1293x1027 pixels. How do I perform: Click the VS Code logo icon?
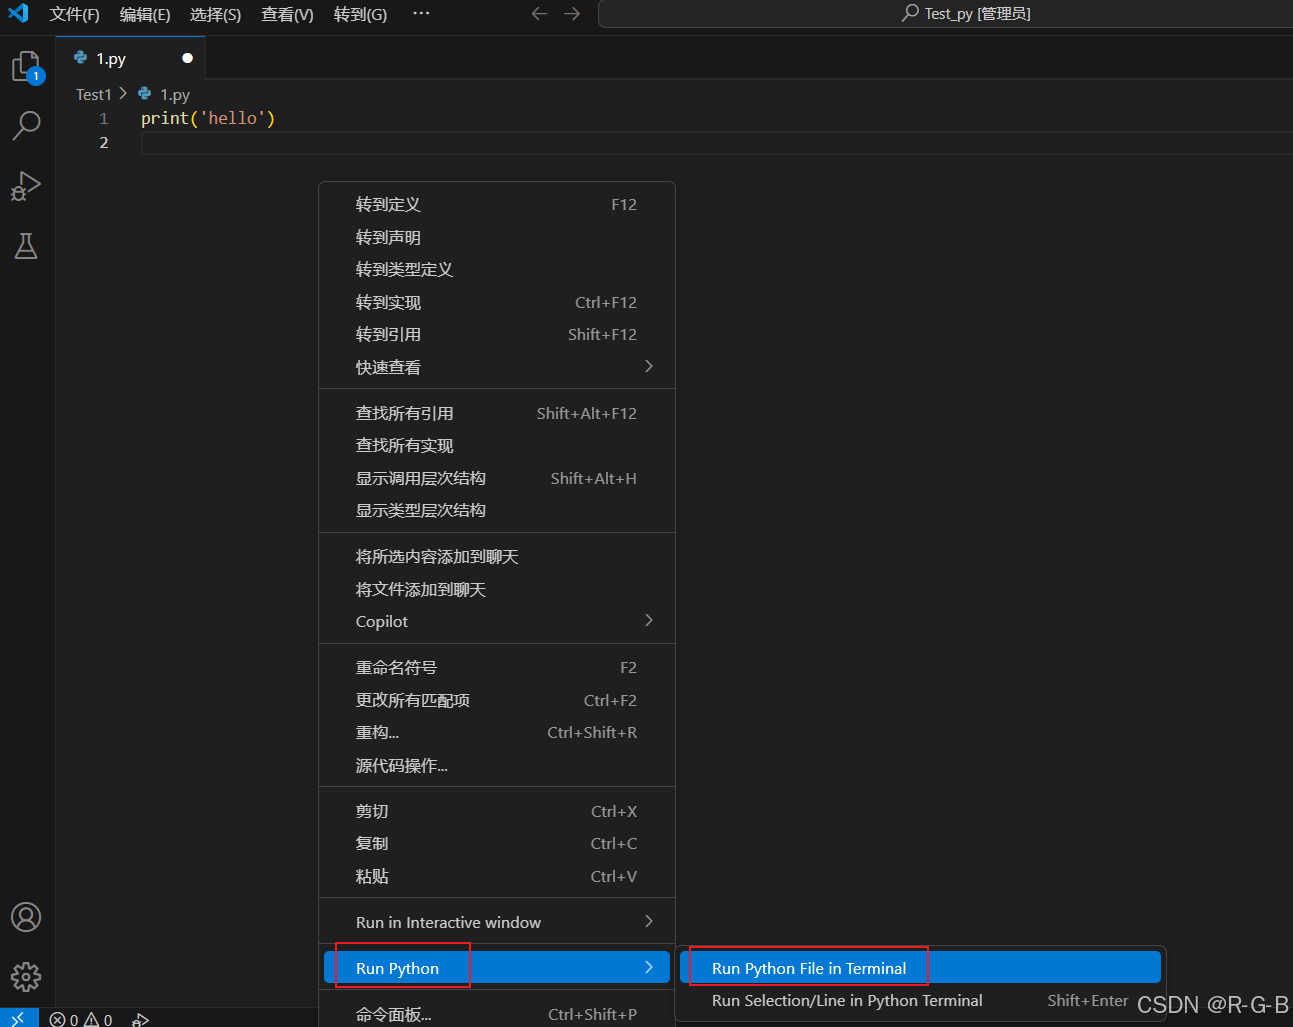pyautogui.click(x=18, y=13)
